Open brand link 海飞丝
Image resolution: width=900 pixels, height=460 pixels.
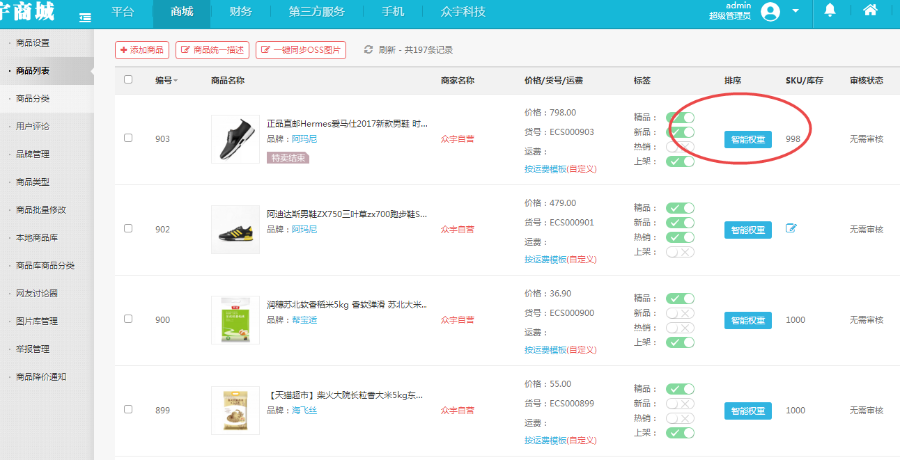tap(305, 410)
